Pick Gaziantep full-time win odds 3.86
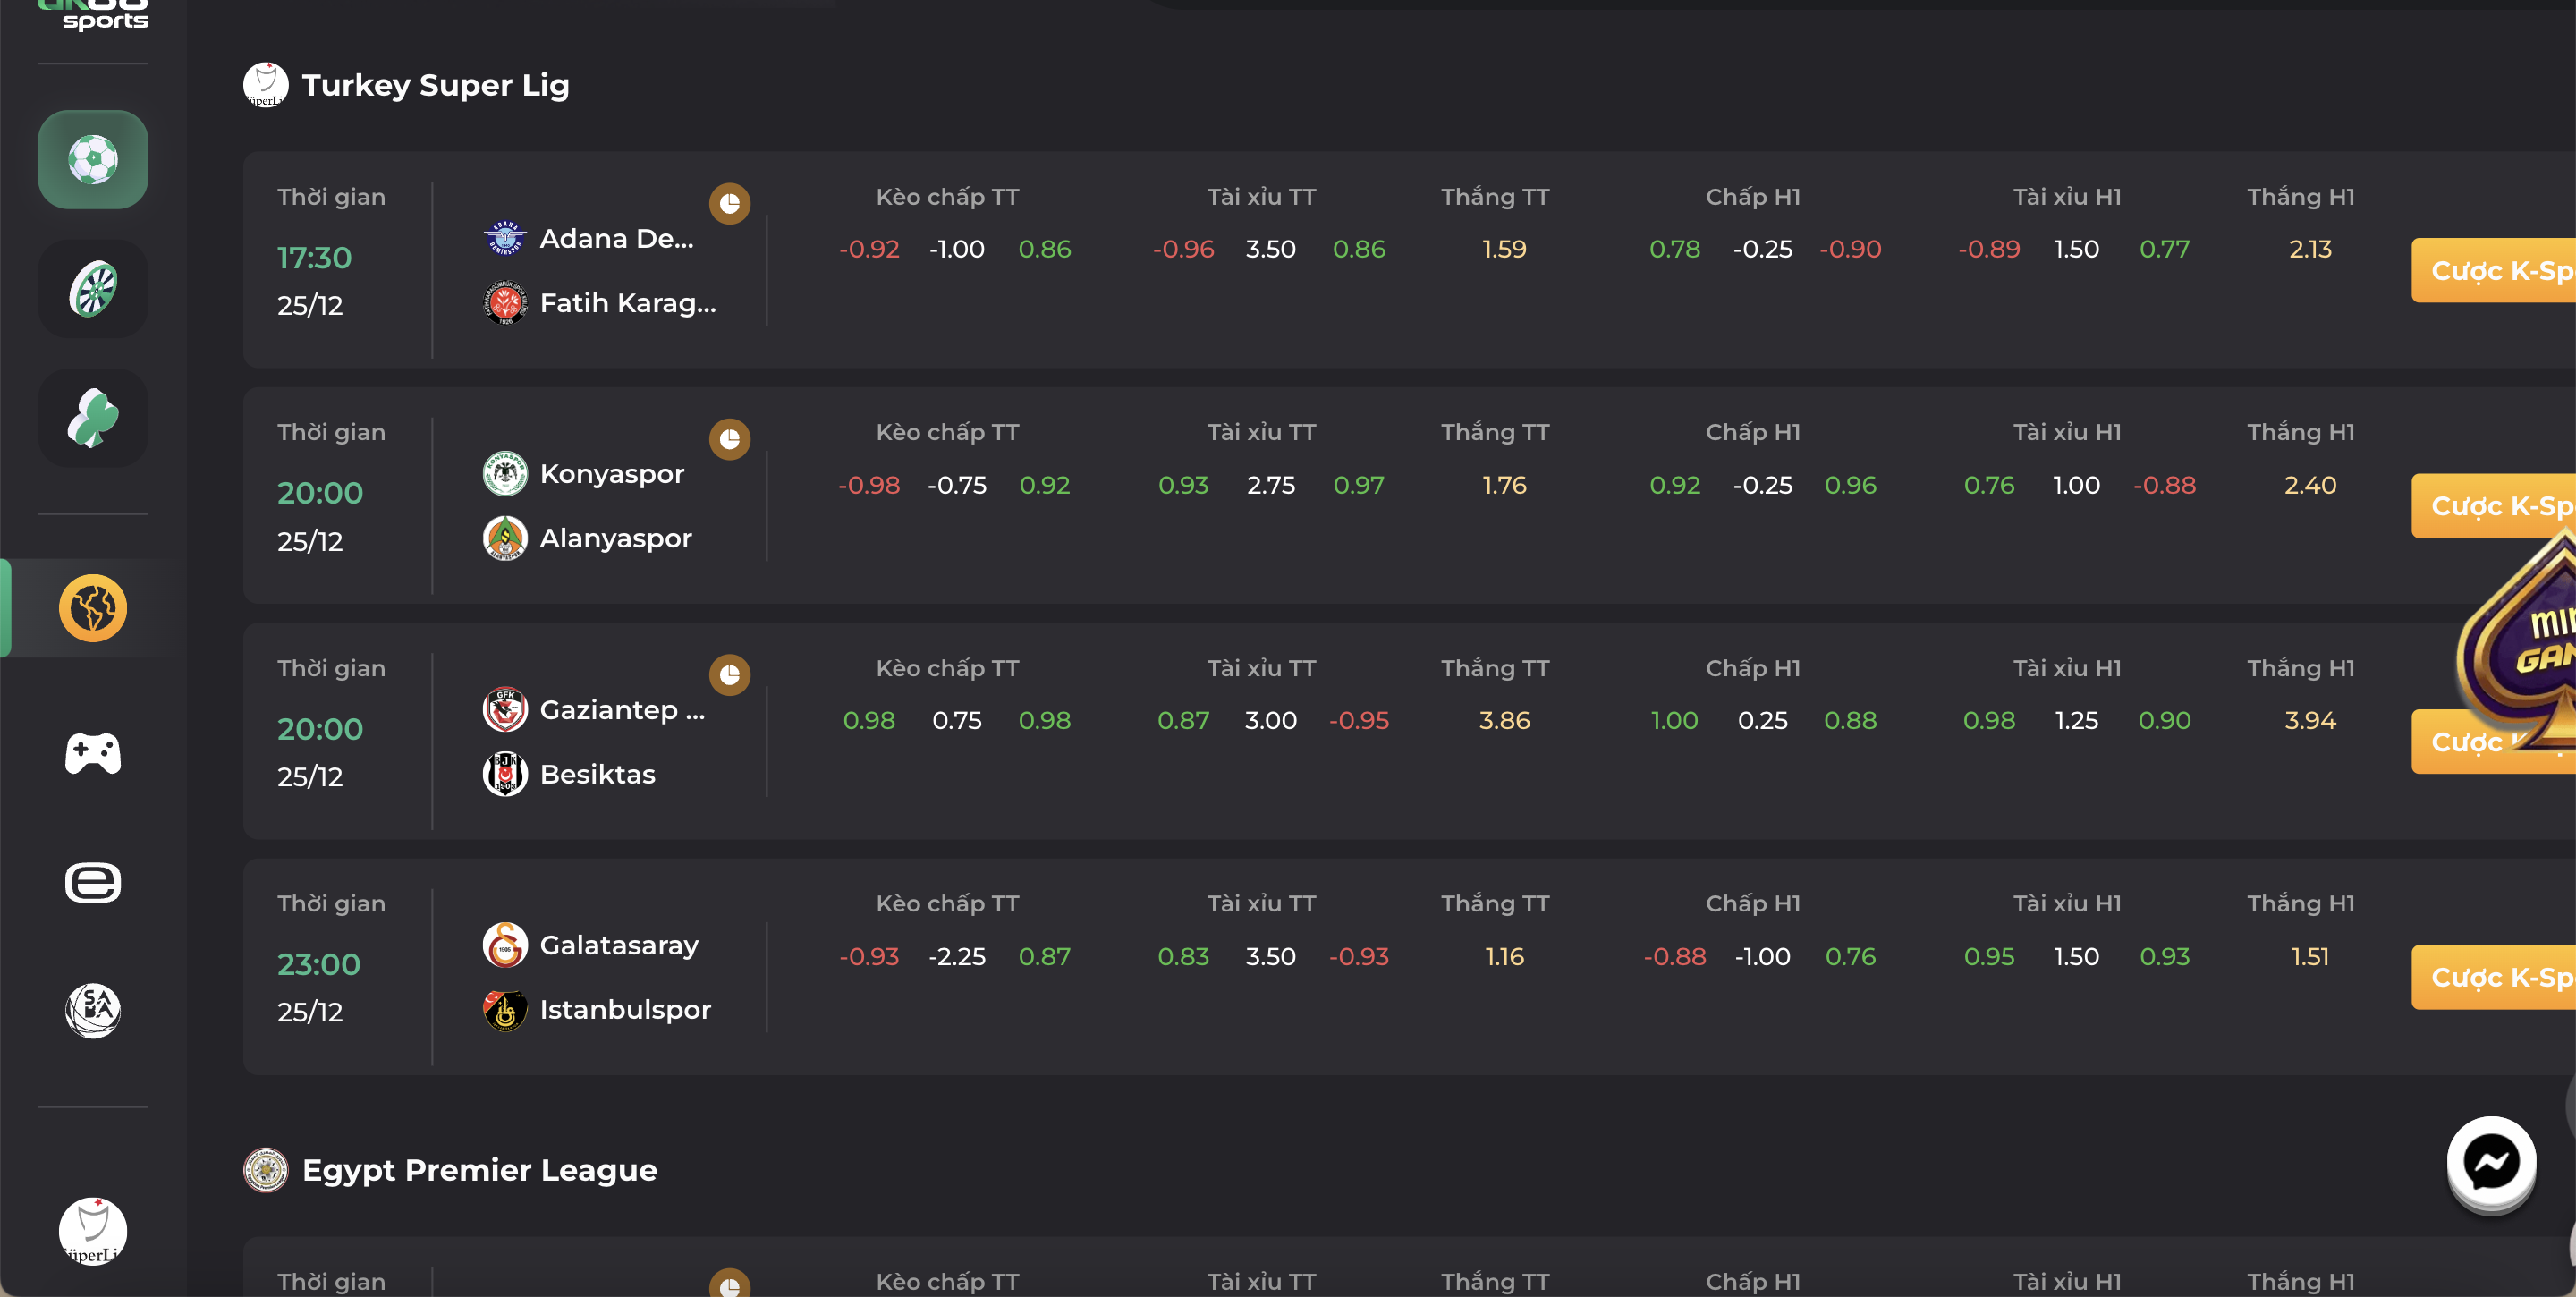This screenshot has width=2576, height=1297. tap(1504, 720)
